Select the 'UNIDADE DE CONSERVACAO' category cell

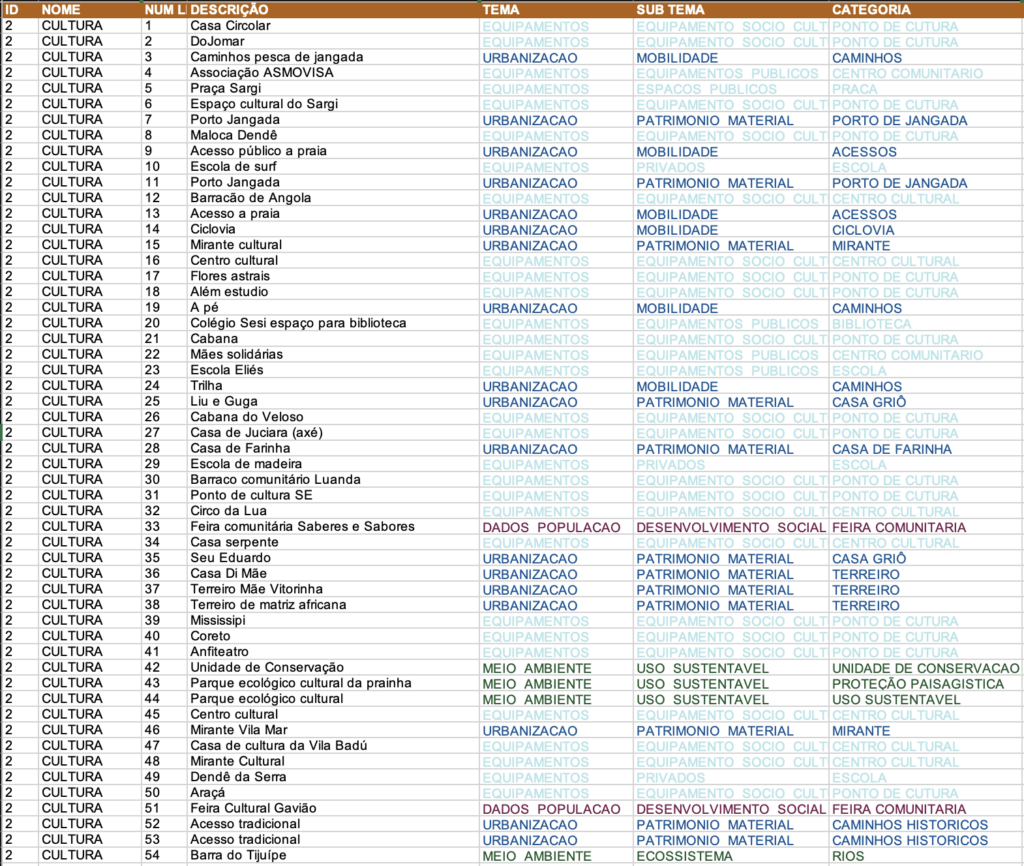pos(925,668)
